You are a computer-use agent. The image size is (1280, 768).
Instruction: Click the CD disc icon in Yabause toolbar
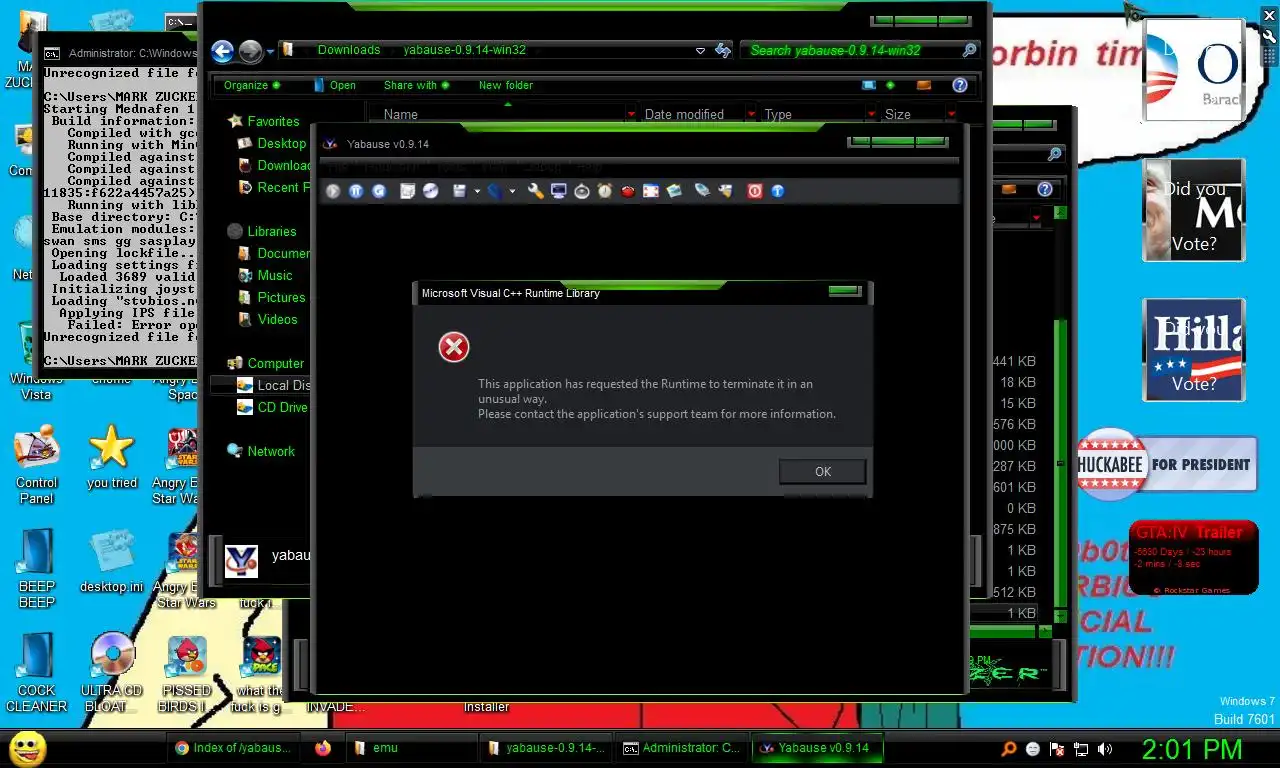click(431, 191)
